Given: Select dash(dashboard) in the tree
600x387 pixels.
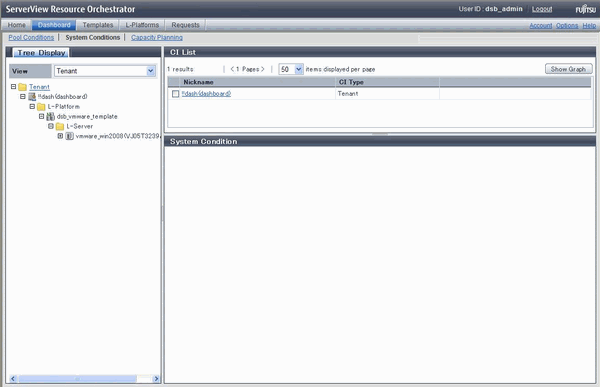Looking at the screenshot, I should click(62, 96).
